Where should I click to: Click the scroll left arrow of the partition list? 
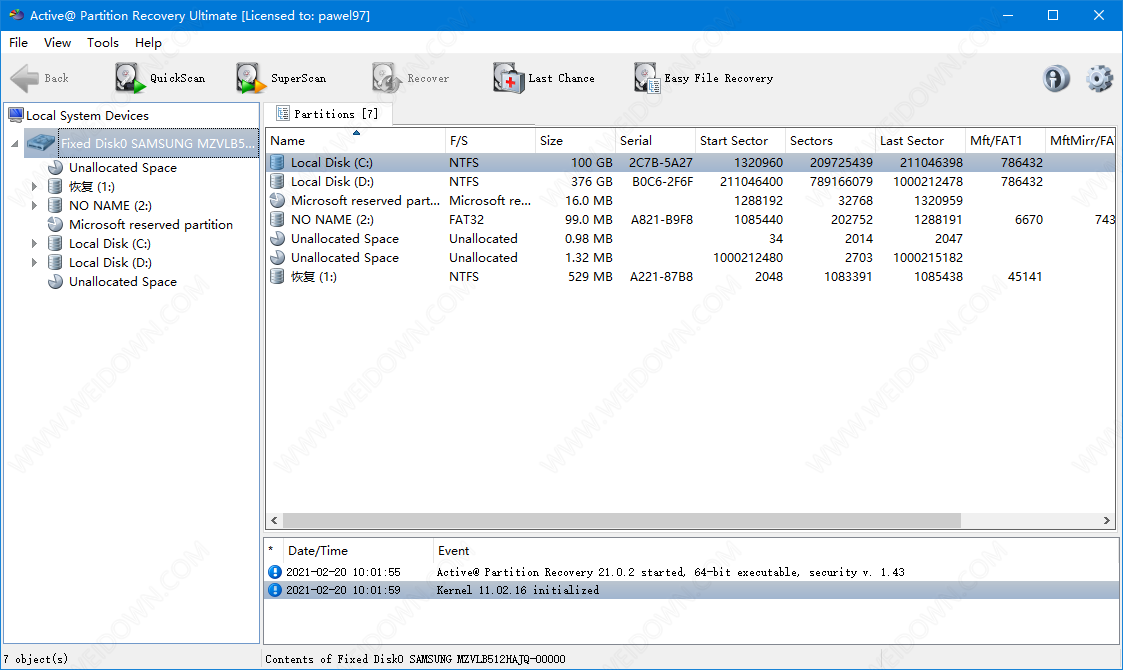coord(274,520)
